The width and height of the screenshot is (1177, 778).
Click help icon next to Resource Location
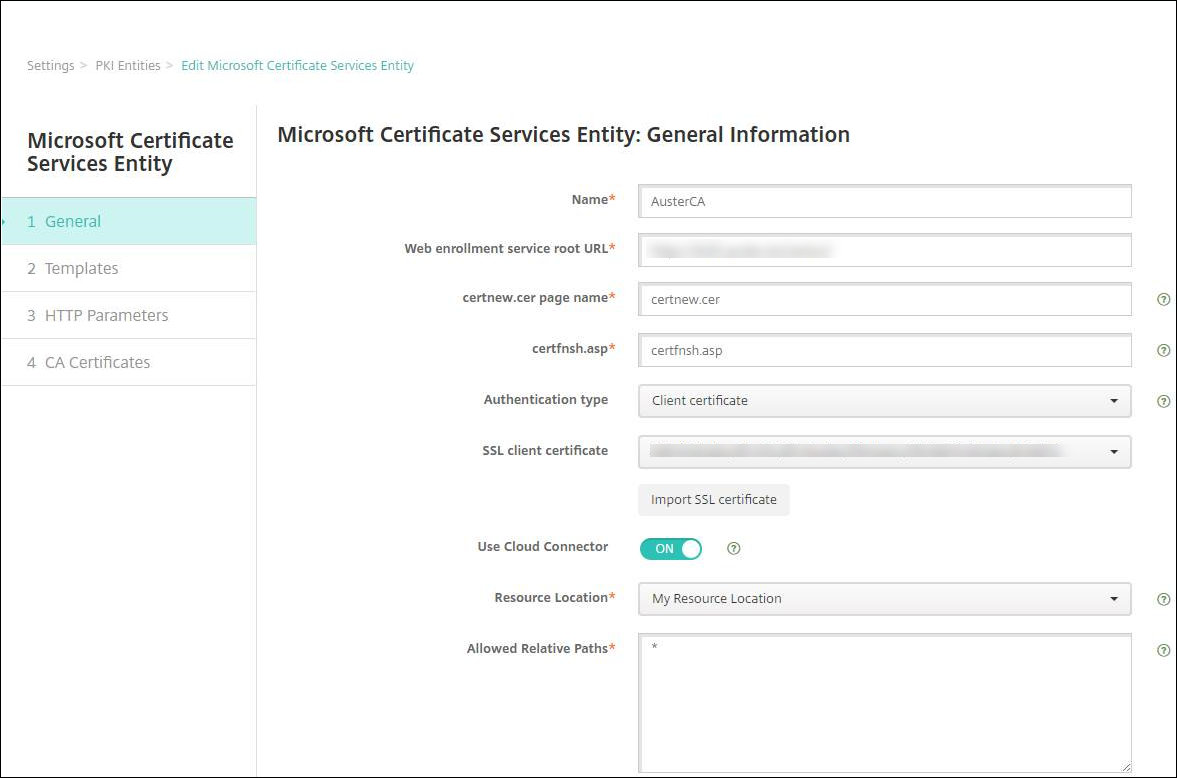(x=1163, y=599)
